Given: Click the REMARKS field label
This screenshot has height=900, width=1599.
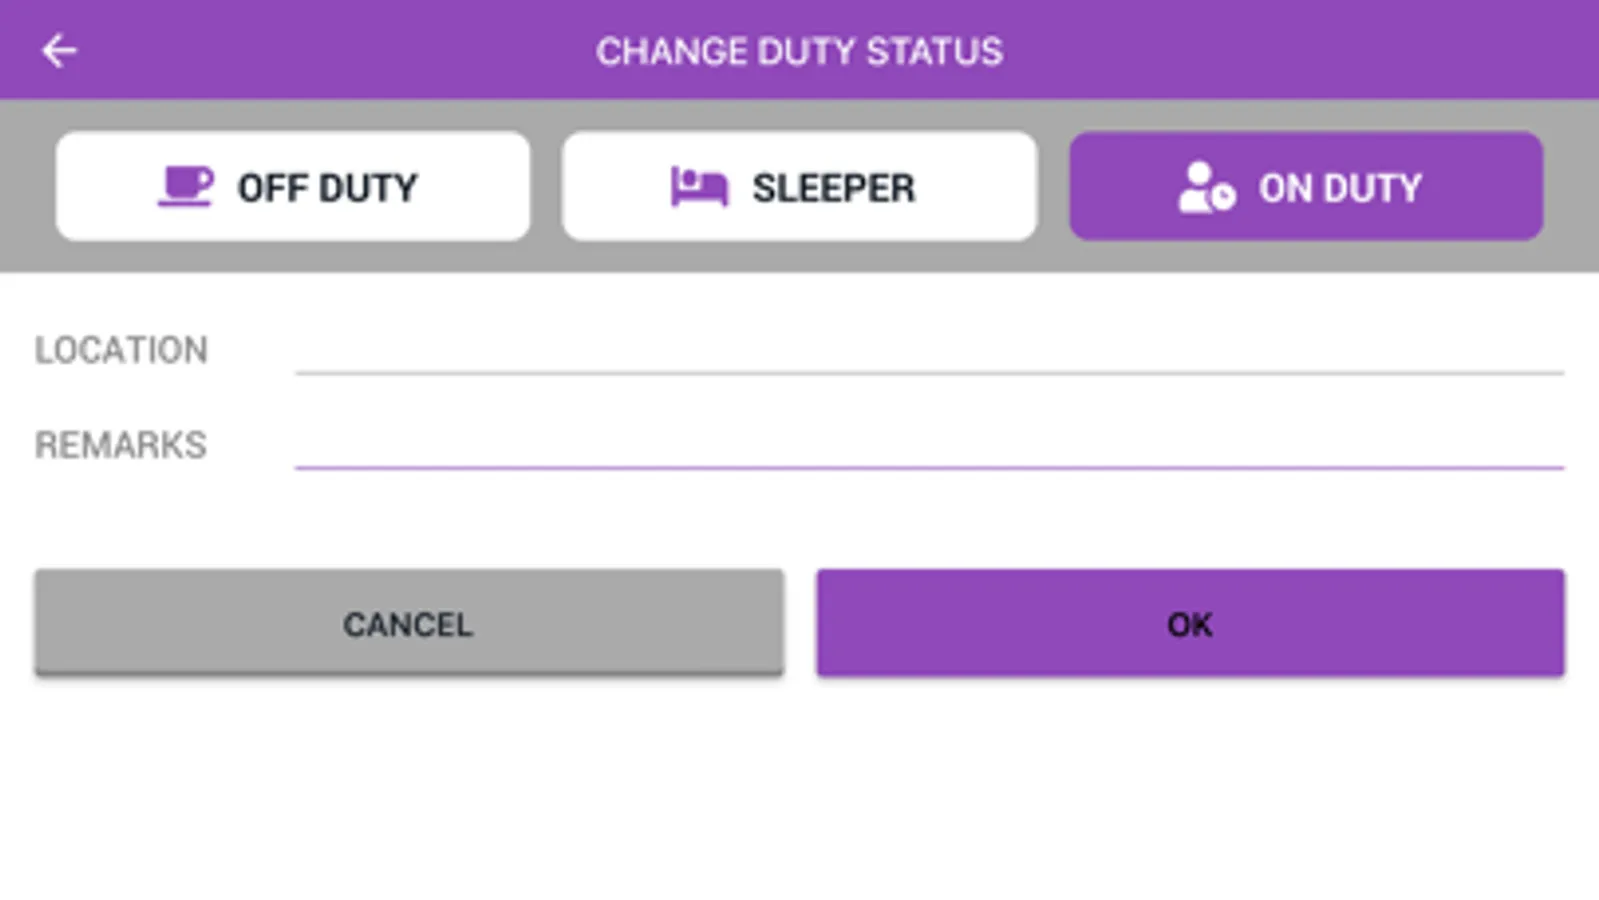Looking at the screenshot, I should [121, 445].
